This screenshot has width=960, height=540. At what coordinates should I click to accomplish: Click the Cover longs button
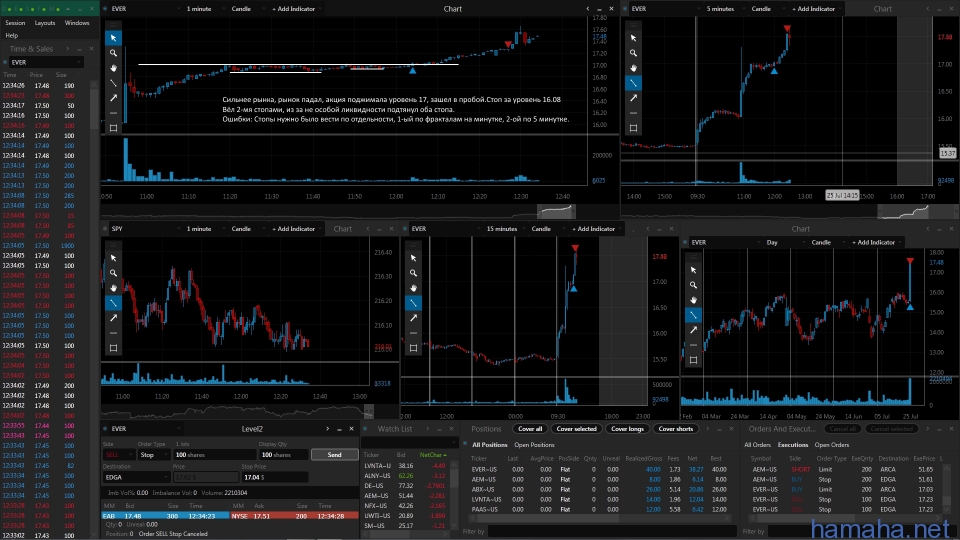point(628,429)
